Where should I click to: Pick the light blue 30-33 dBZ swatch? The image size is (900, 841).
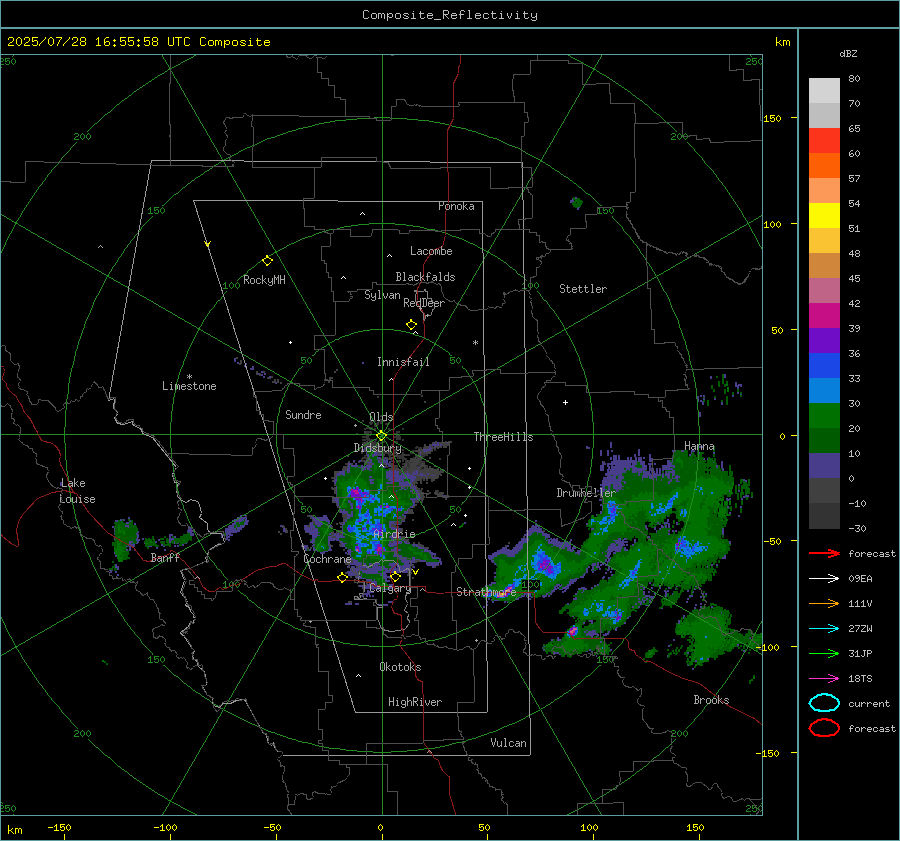[x=824, y=390]
